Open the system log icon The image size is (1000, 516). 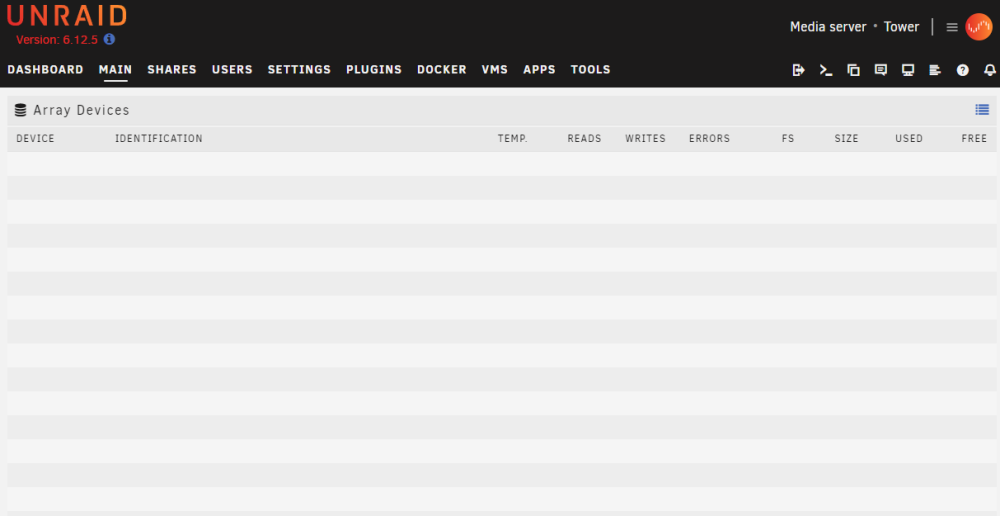point(935,70)
